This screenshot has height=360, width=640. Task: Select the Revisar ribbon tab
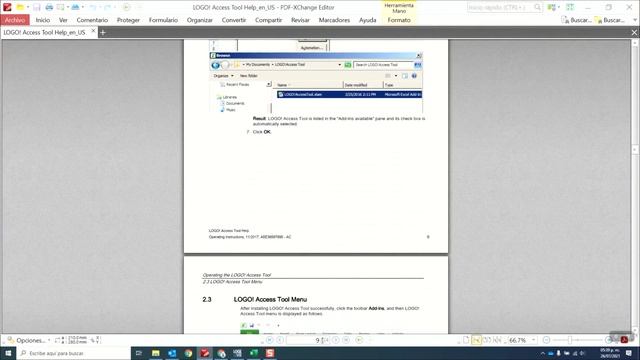[300, 20]
